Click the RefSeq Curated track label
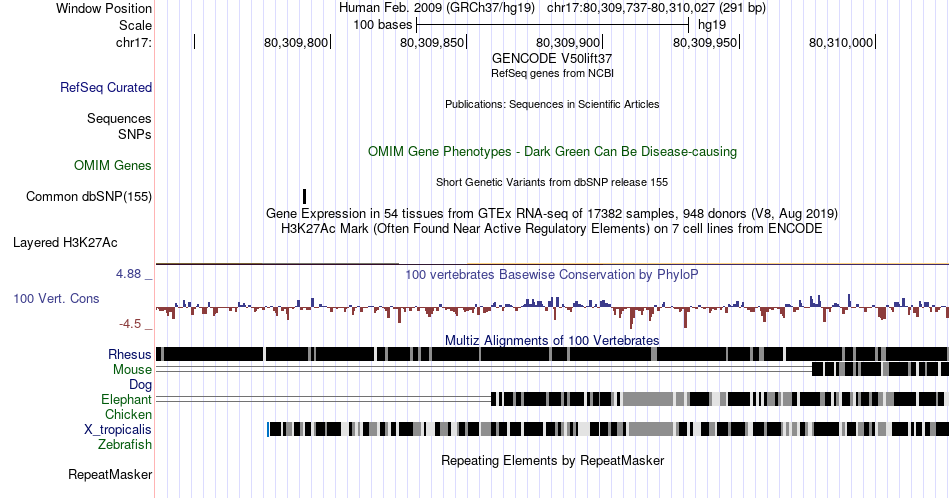This screenshot has width=950, height=498. click(x=106, y=87)
